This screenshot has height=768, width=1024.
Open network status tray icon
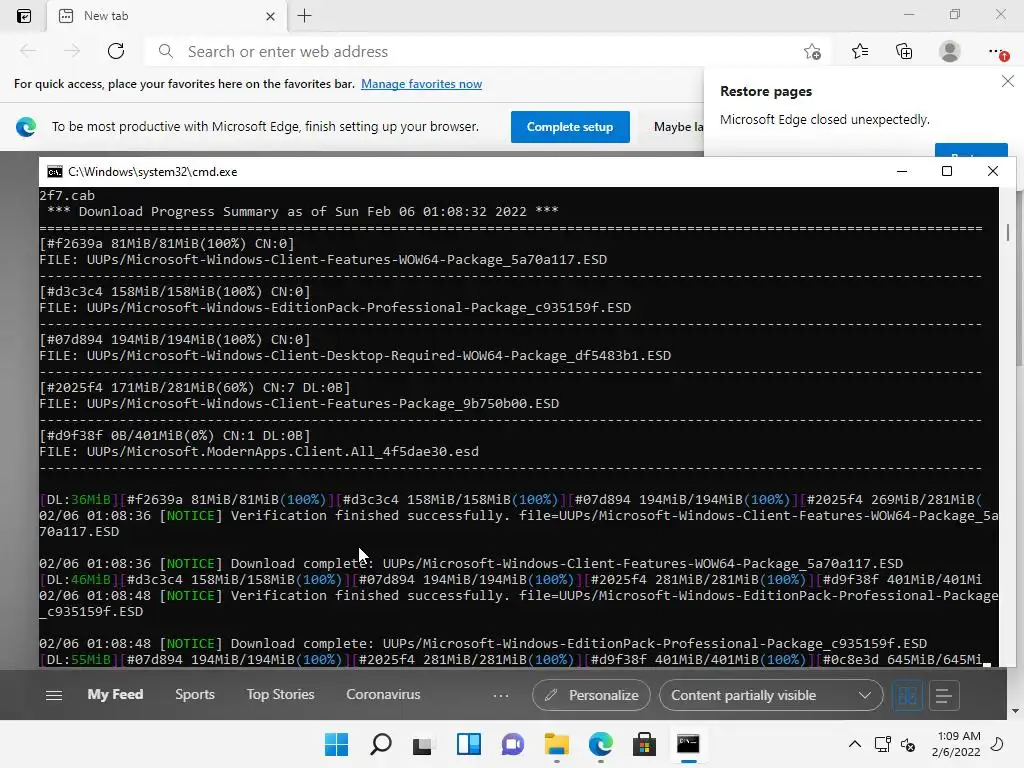point(883,744)
